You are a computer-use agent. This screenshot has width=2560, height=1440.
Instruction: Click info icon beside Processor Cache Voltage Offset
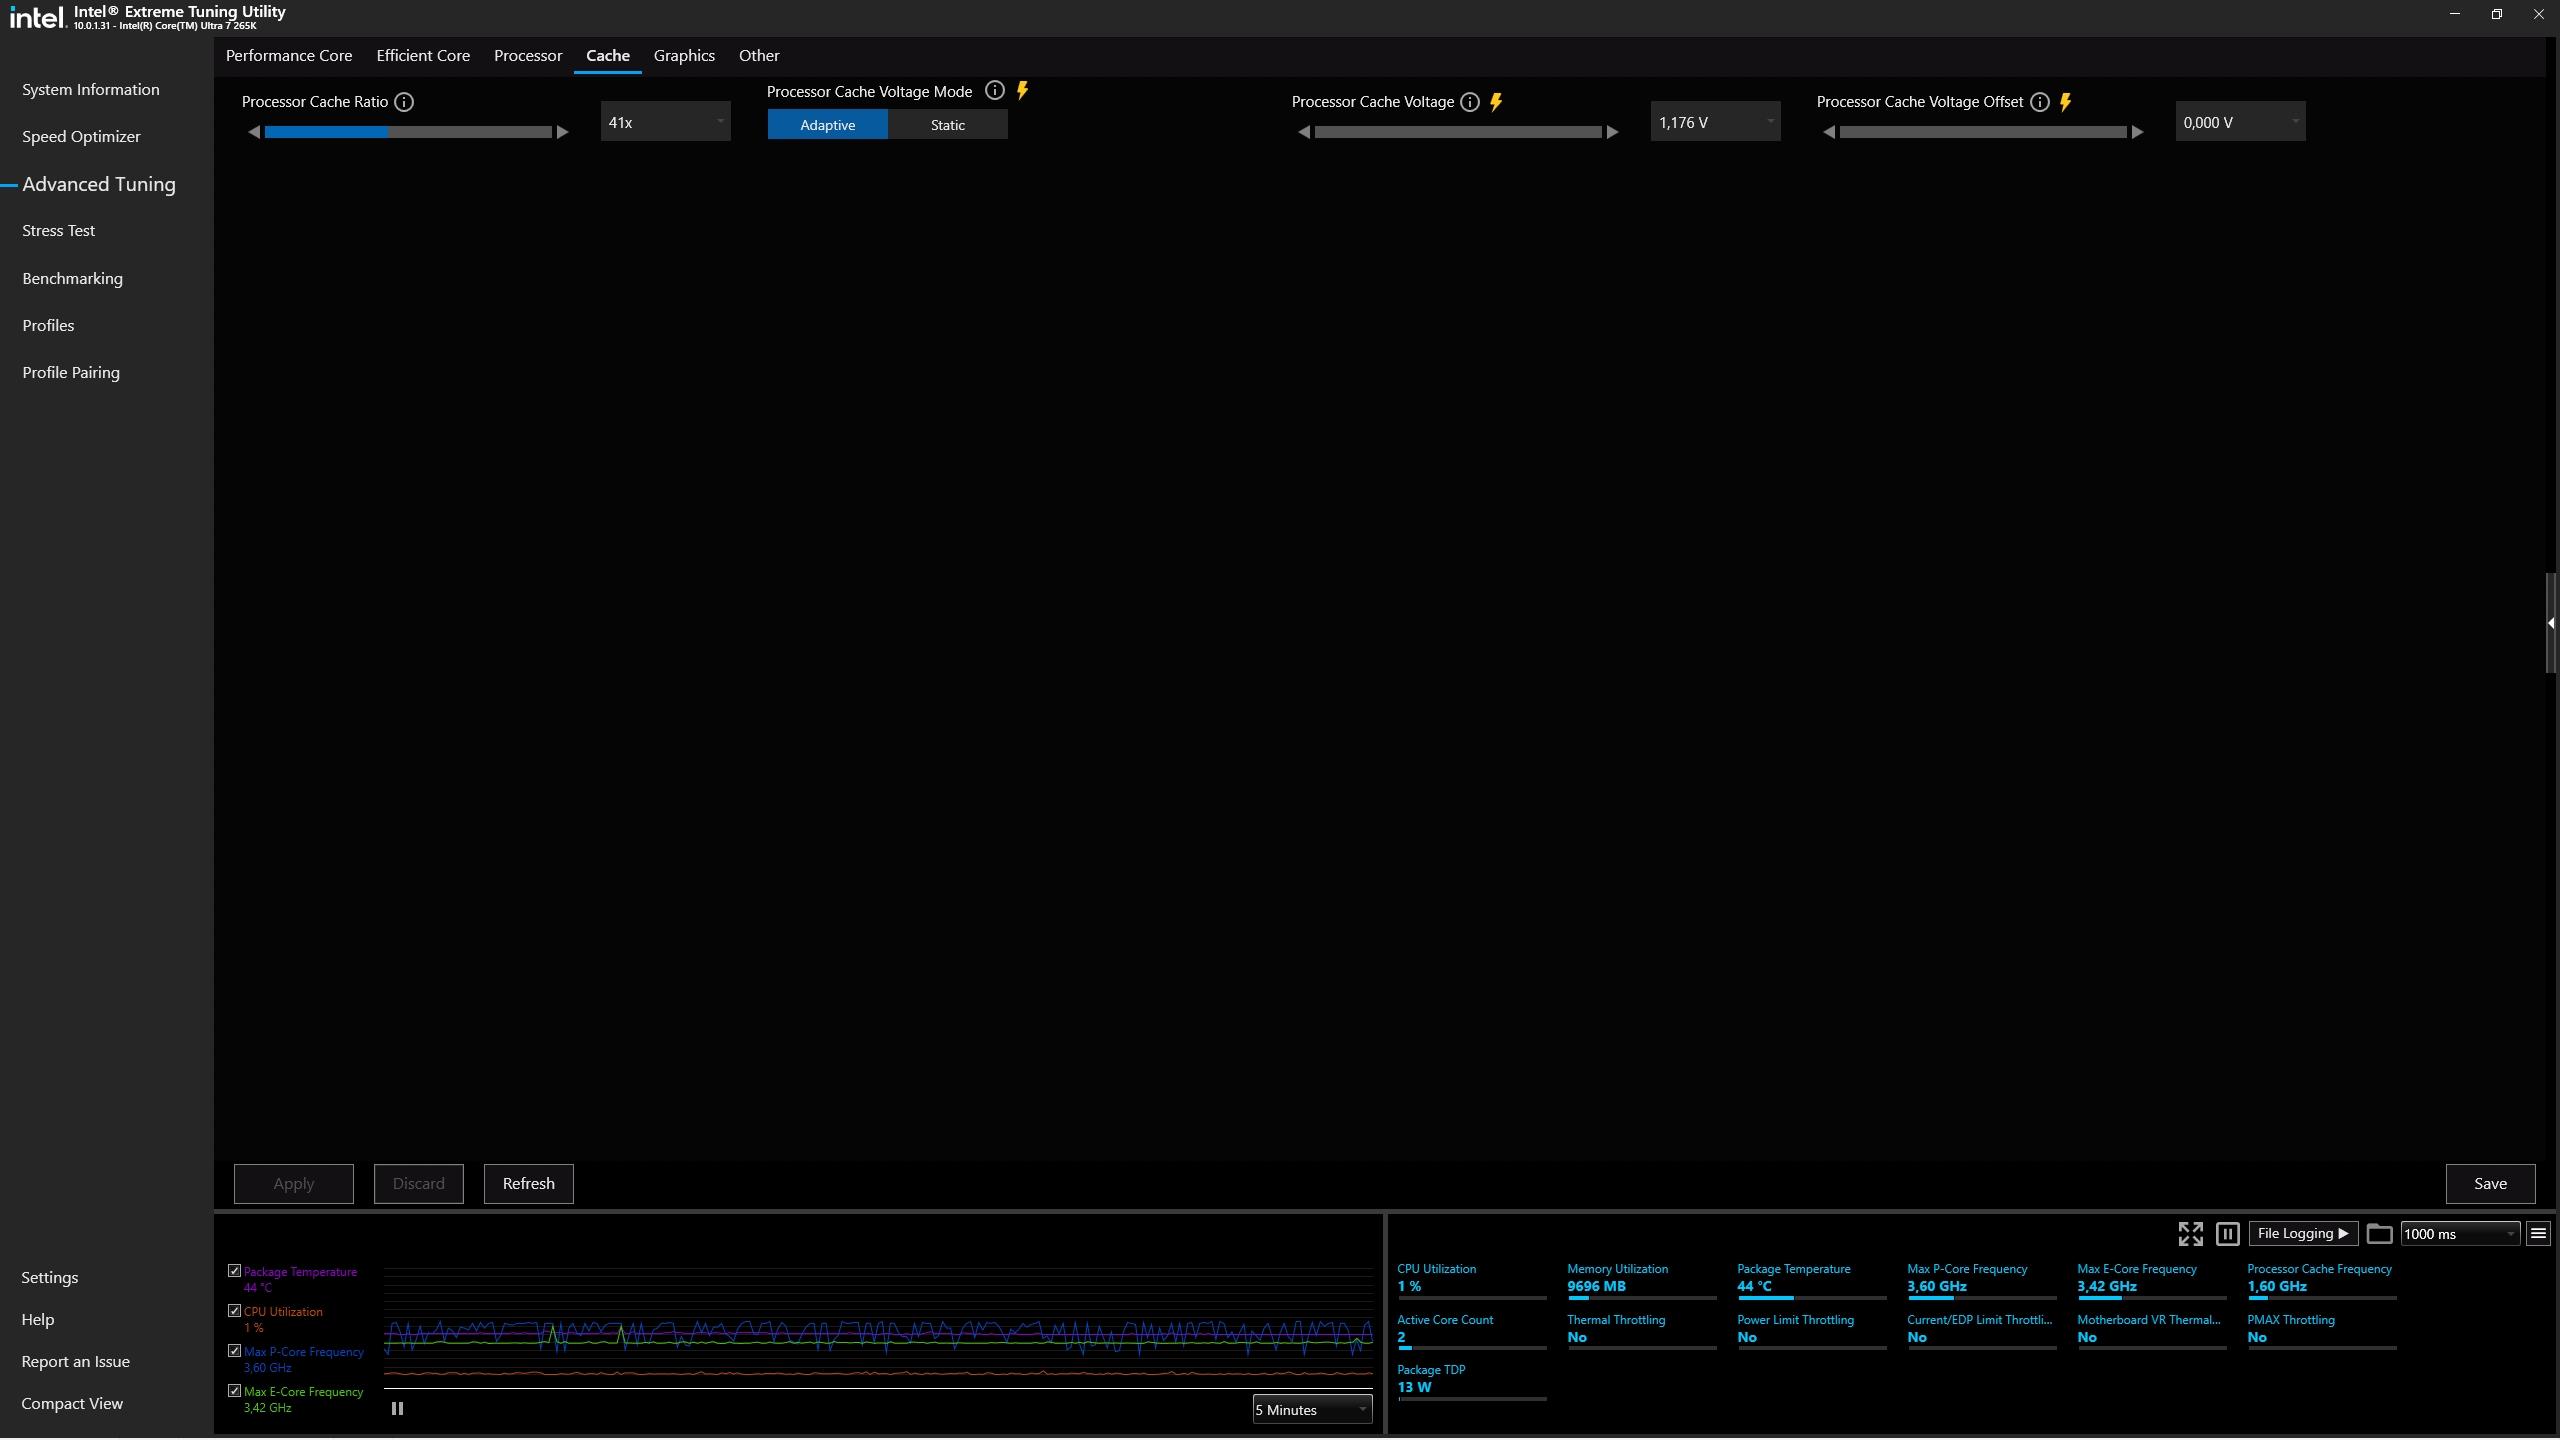2039,102
